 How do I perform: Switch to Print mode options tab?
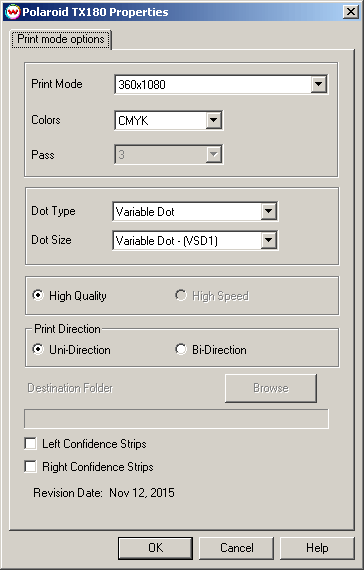click(x=61, y=39)
